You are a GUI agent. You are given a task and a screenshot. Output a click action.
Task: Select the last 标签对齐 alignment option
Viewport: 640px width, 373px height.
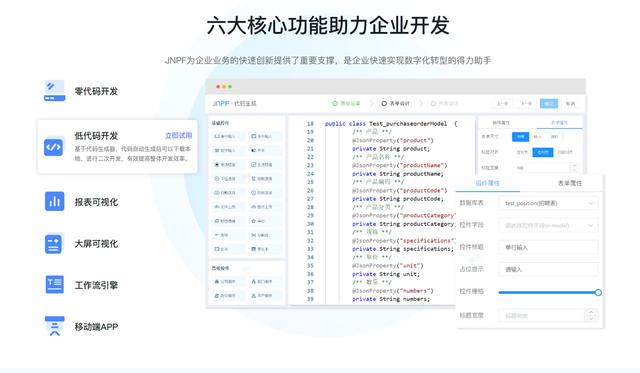[x=565, y=152]
